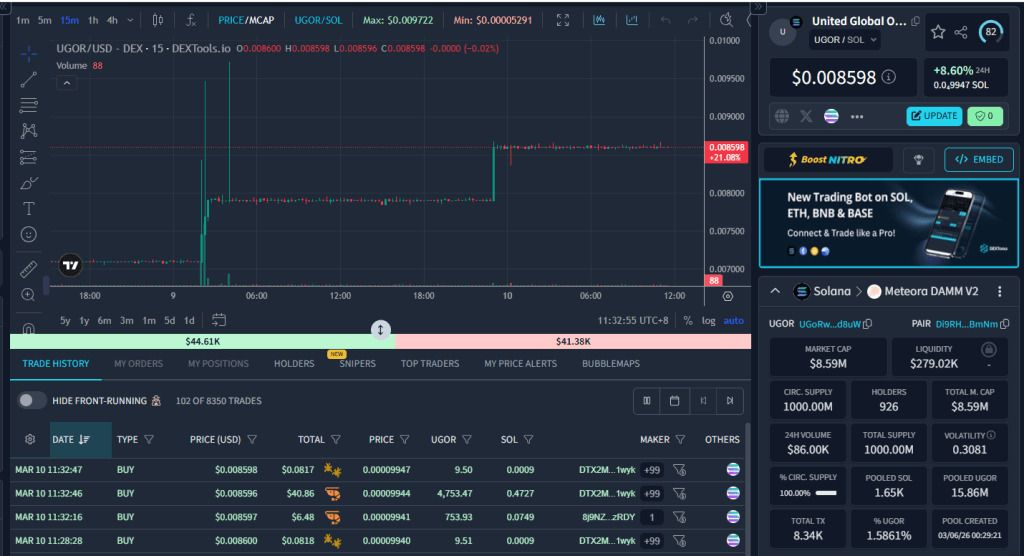Filter trades by maker 8j9NZ...zRDY

tap(679, 517)
